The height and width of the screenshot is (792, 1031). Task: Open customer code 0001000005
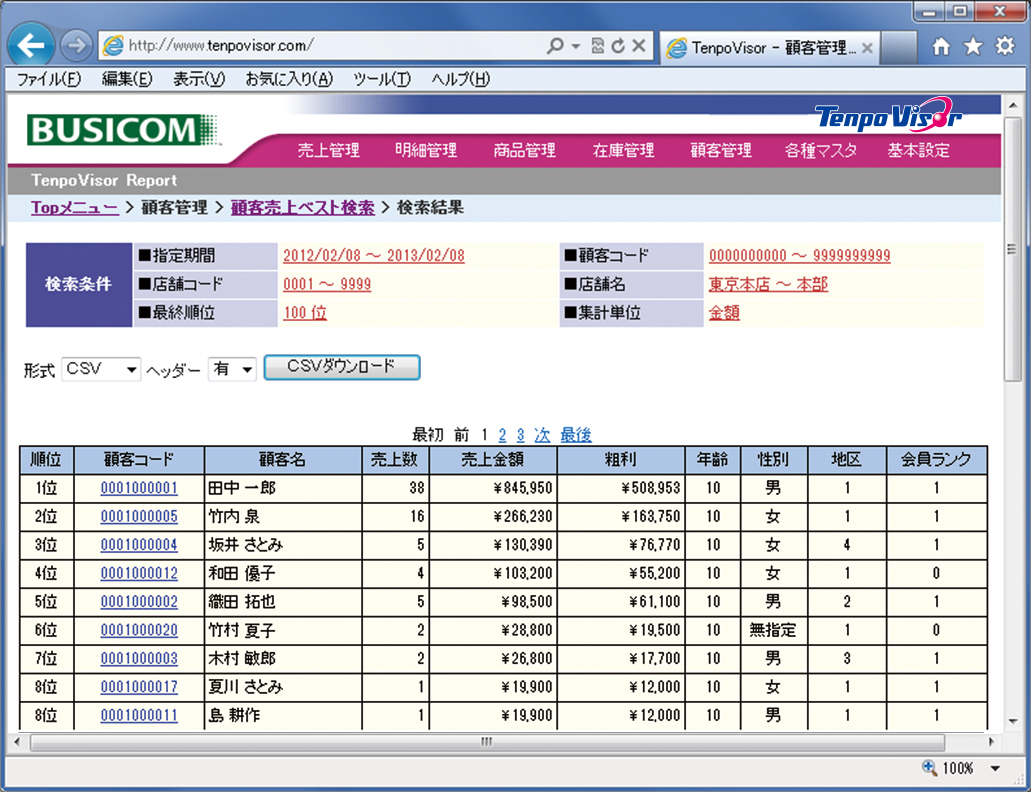click(139, 517)
